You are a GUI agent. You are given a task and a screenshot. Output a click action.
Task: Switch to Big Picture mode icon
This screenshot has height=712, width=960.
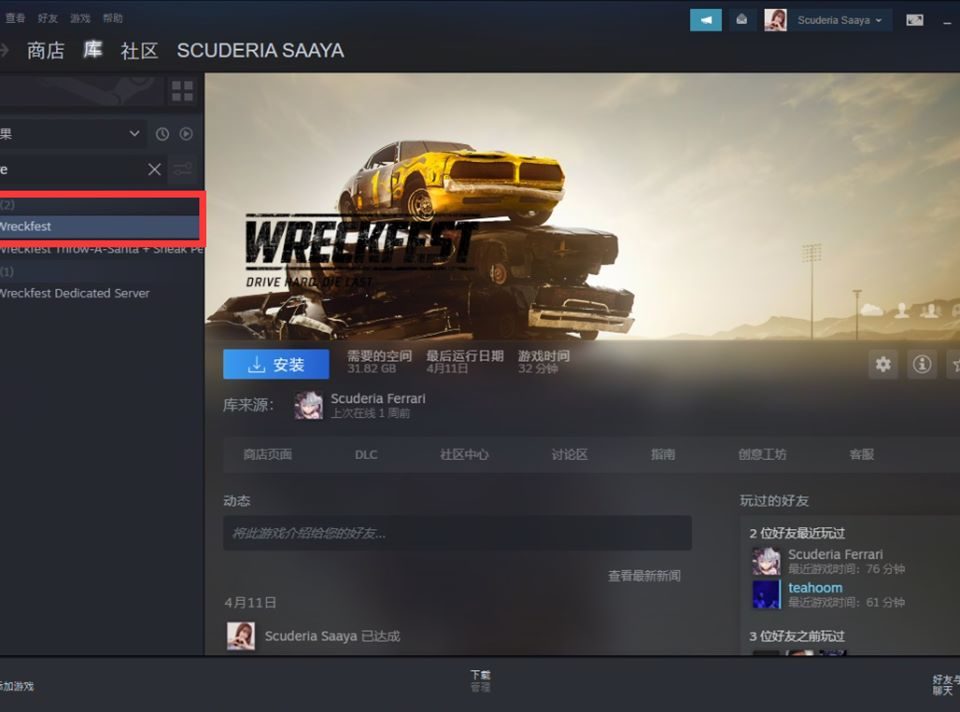[915, 20]
